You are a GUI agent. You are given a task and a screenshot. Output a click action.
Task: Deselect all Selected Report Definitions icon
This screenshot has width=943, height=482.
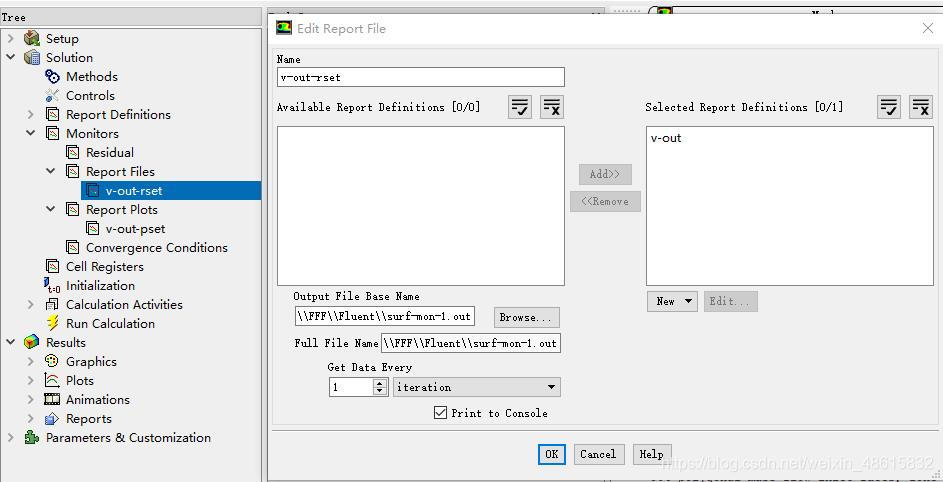pyautogui.click(x=921, y=108)
